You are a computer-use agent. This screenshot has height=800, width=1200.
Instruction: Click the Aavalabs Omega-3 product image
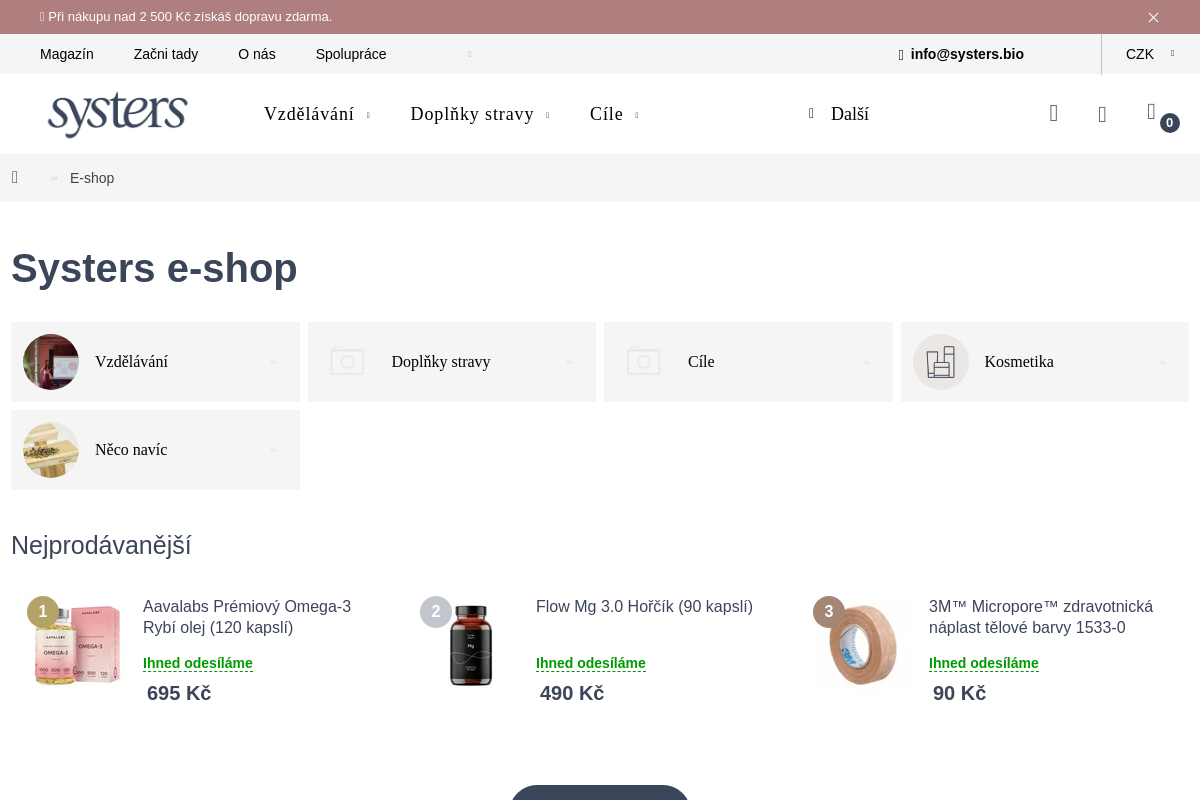point(77,646)
